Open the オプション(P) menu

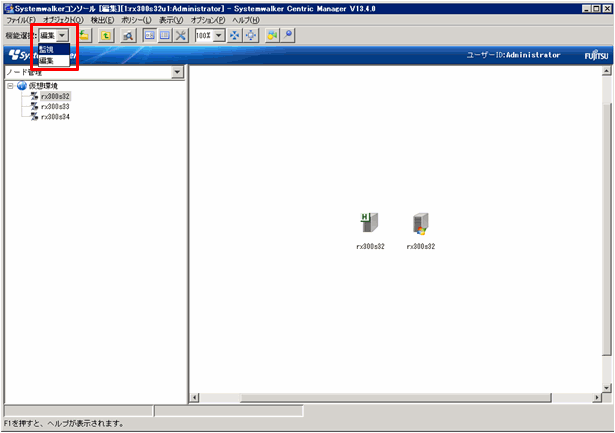click(208, 20)
